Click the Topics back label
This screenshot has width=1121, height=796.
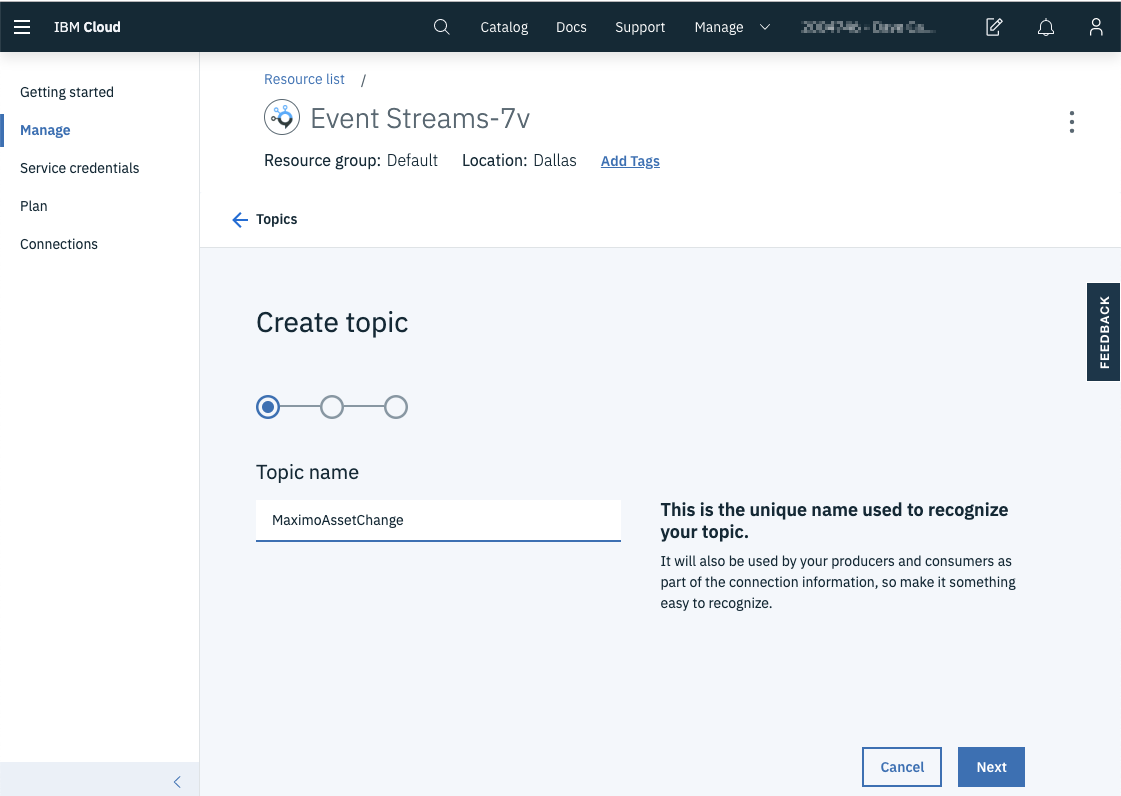[277, 220]
